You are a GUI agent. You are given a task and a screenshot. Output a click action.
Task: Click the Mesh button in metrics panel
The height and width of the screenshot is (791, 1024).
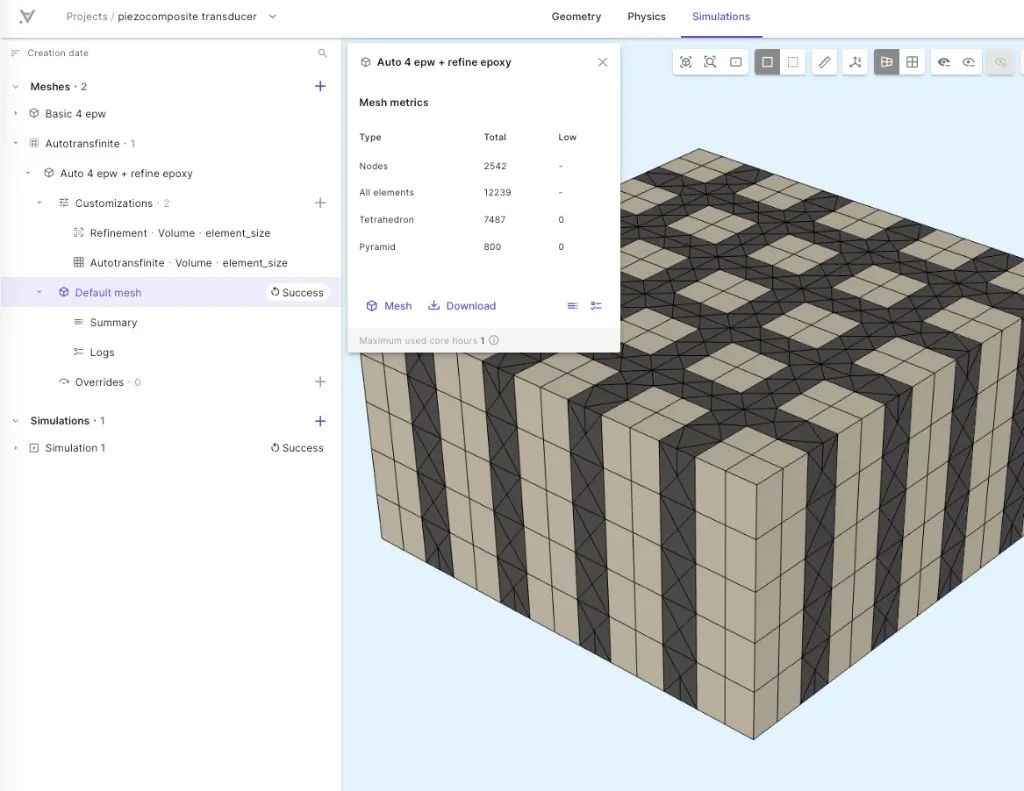(x=389, y=306)
